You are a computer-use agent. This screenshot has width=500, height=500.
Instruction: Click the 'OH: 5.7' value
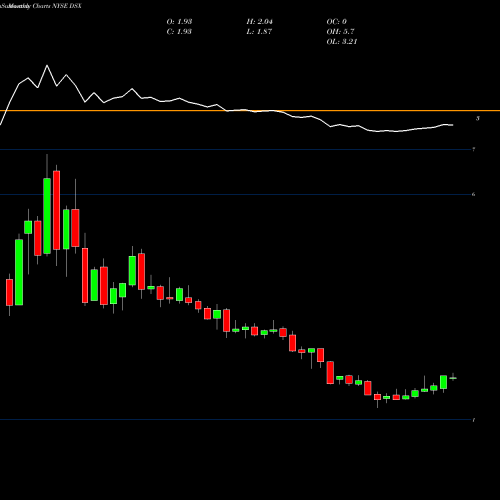pyautogui.click(x=340, y=32)
